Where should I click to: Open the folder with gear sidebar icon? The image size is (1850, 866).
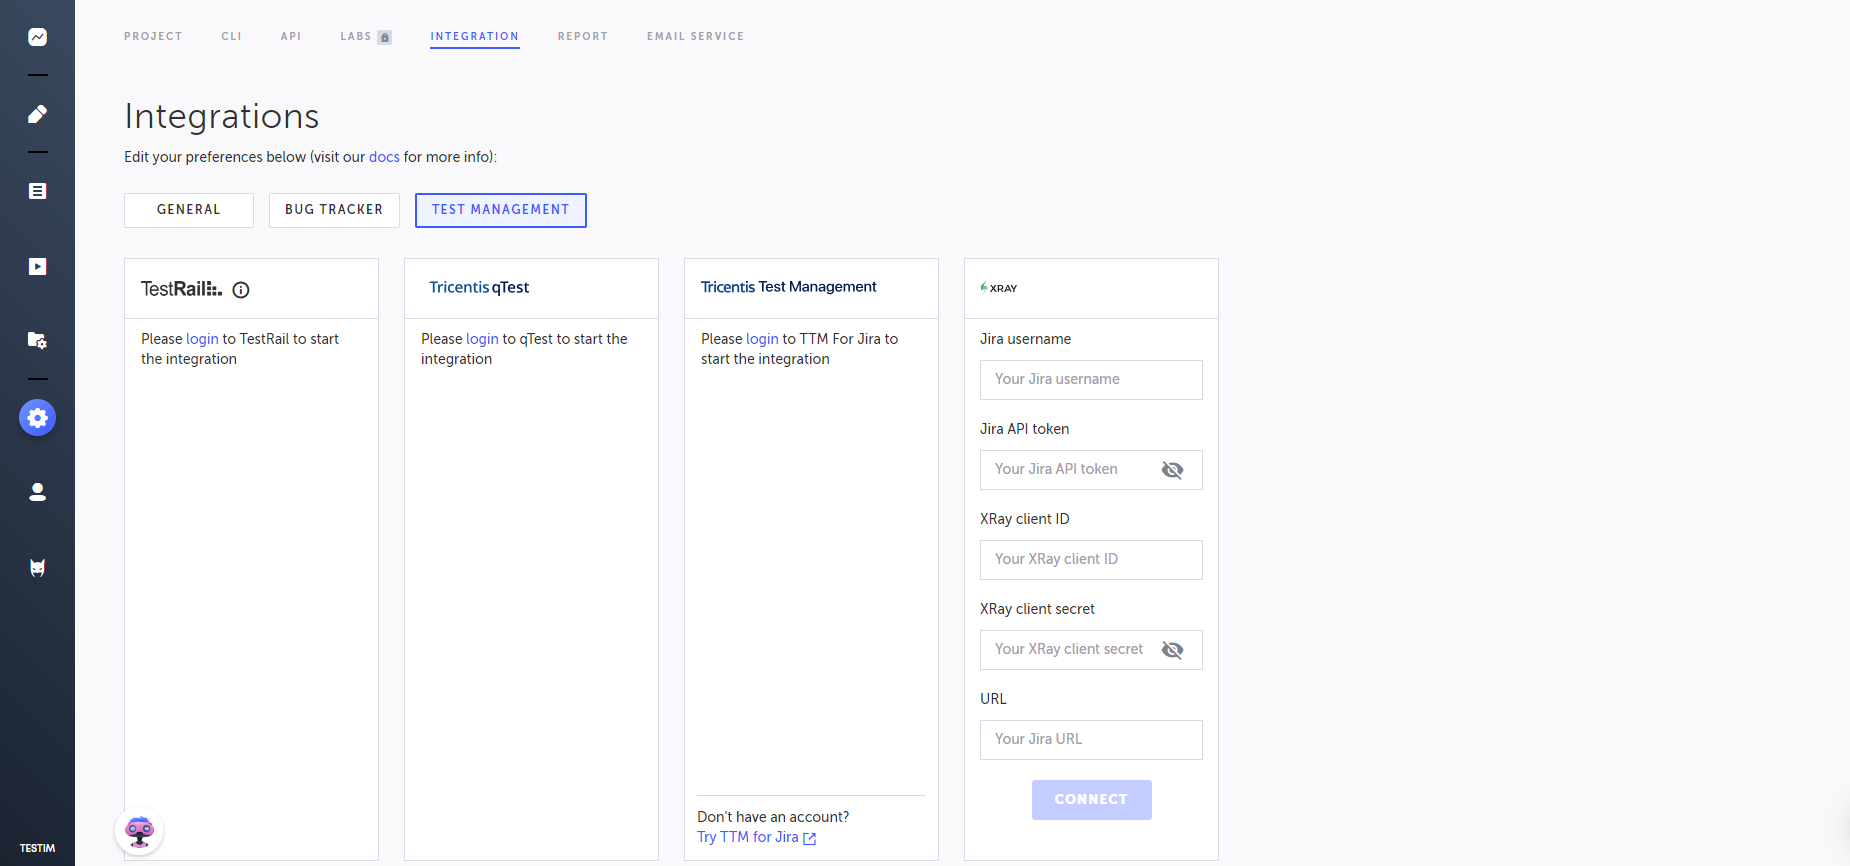pyautogui.click(x=37, y=341)
